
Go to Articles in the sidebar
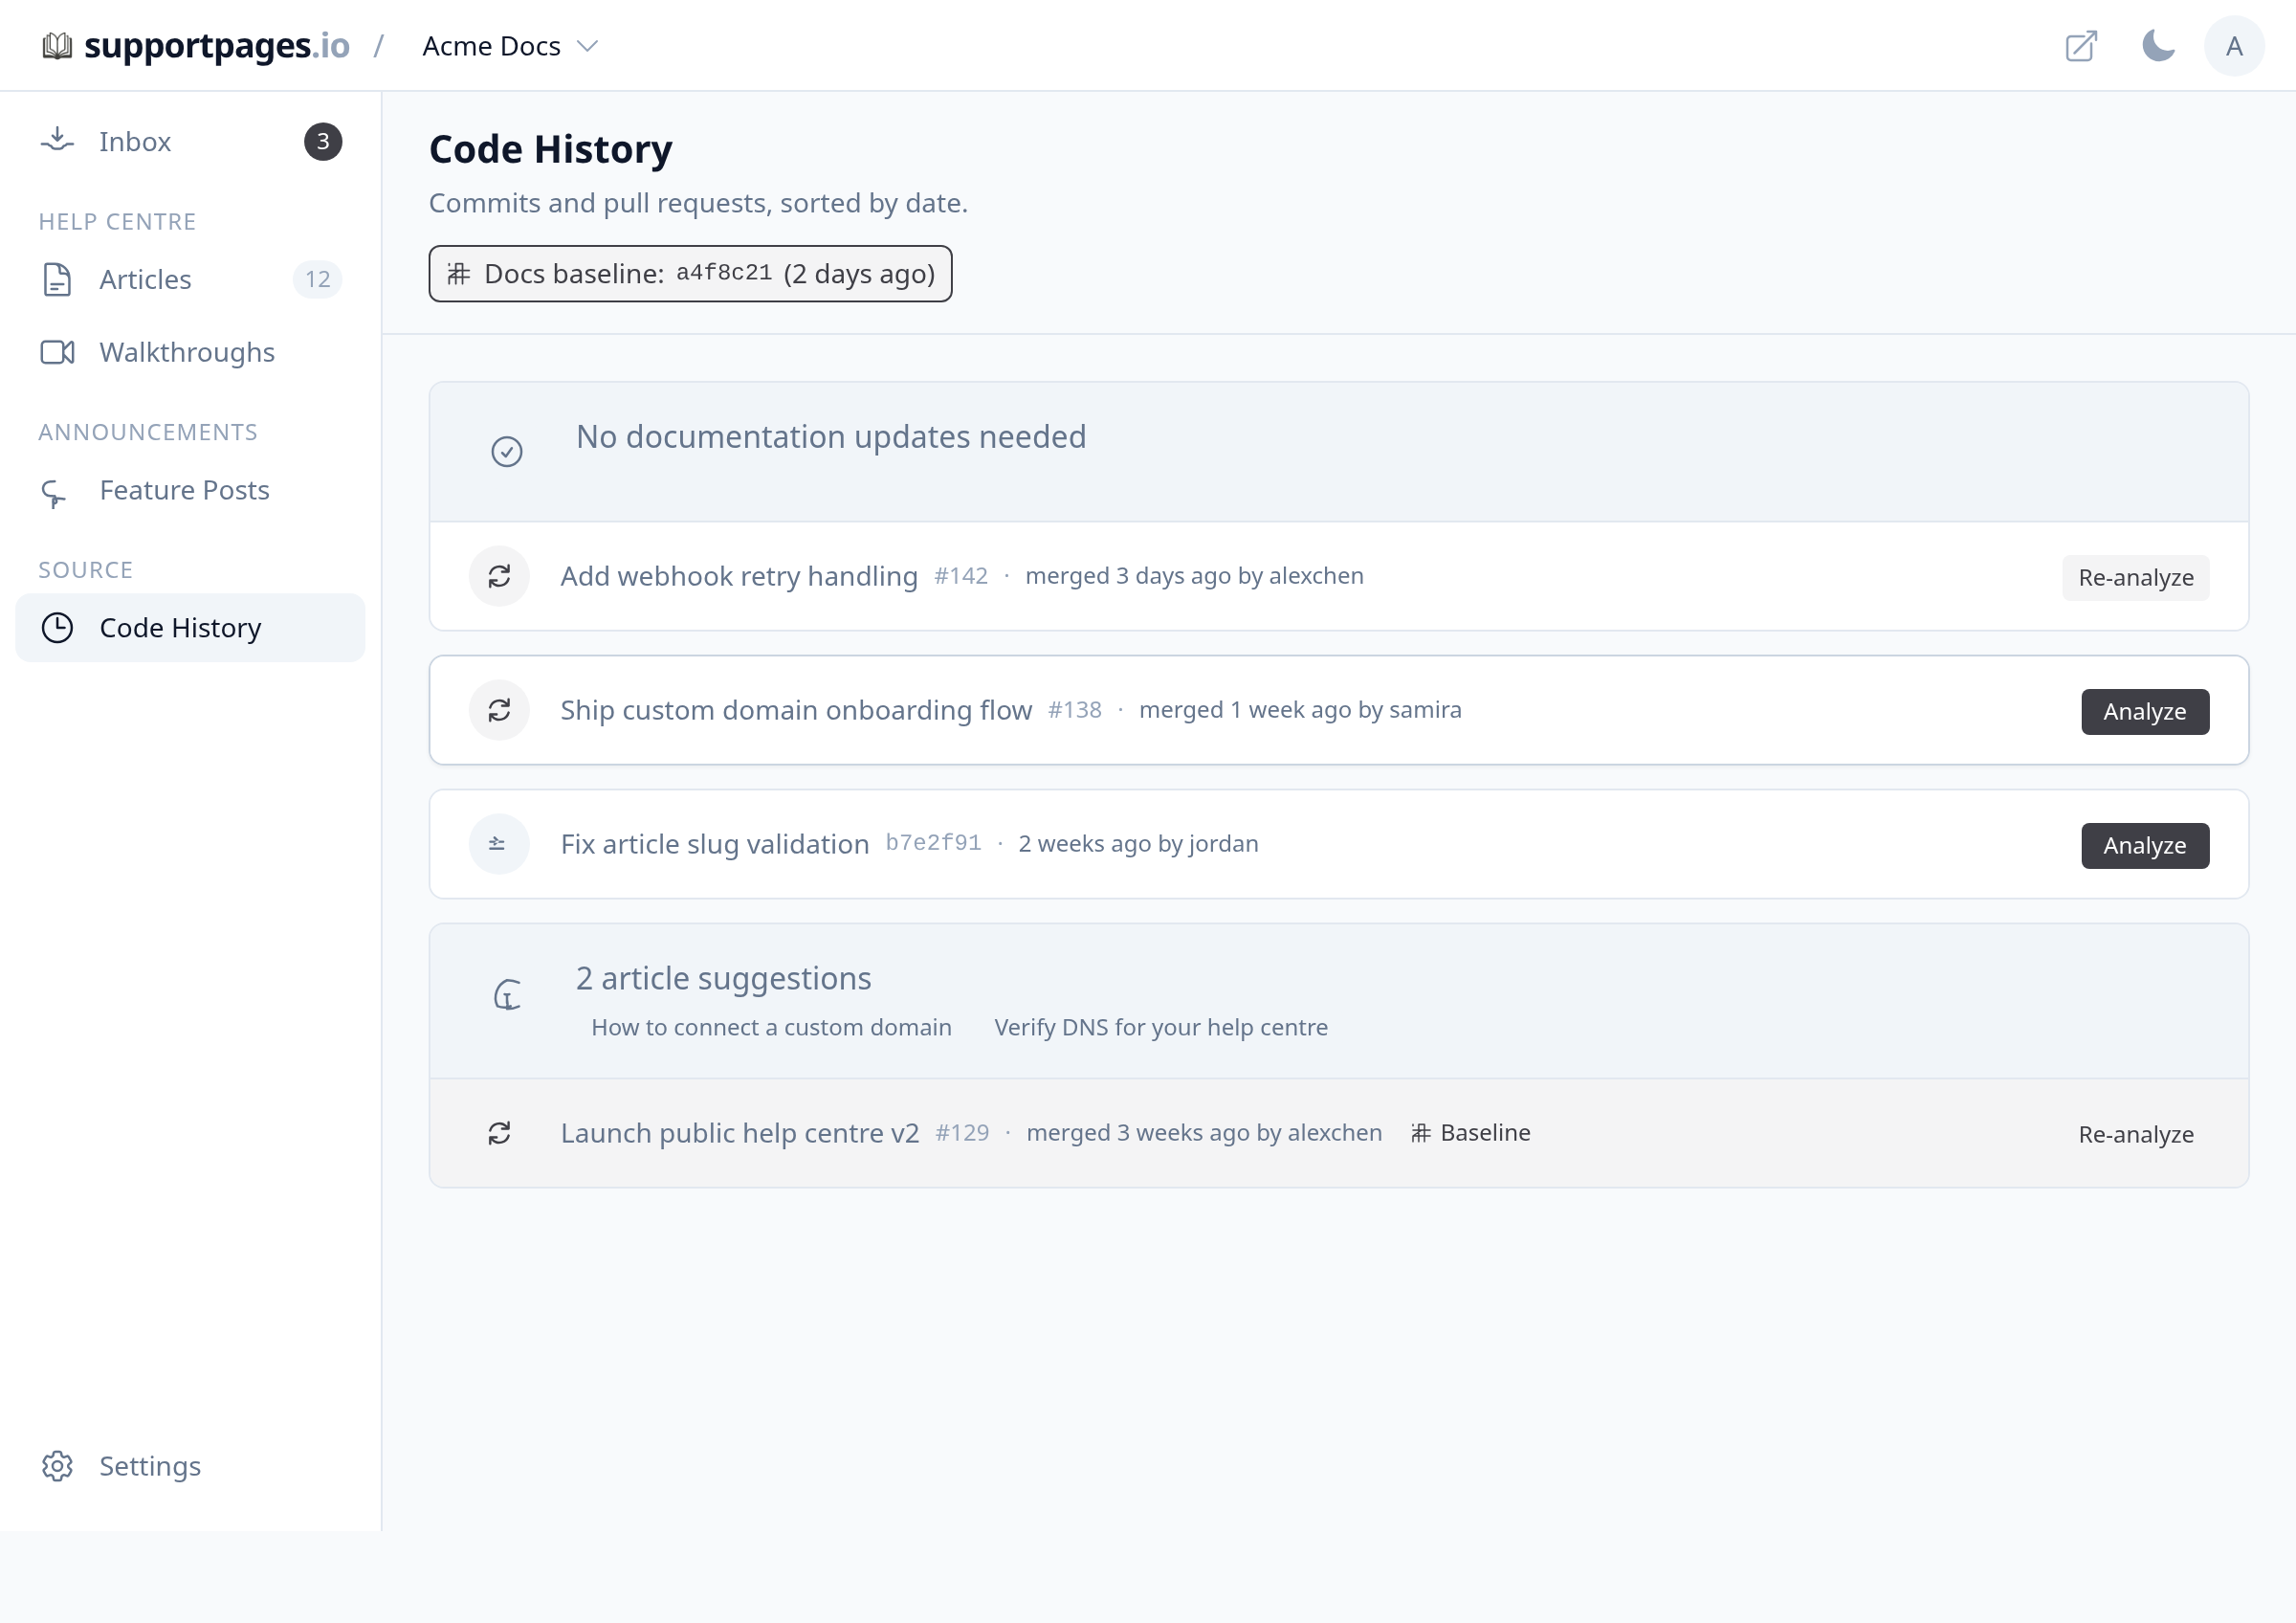190,279
